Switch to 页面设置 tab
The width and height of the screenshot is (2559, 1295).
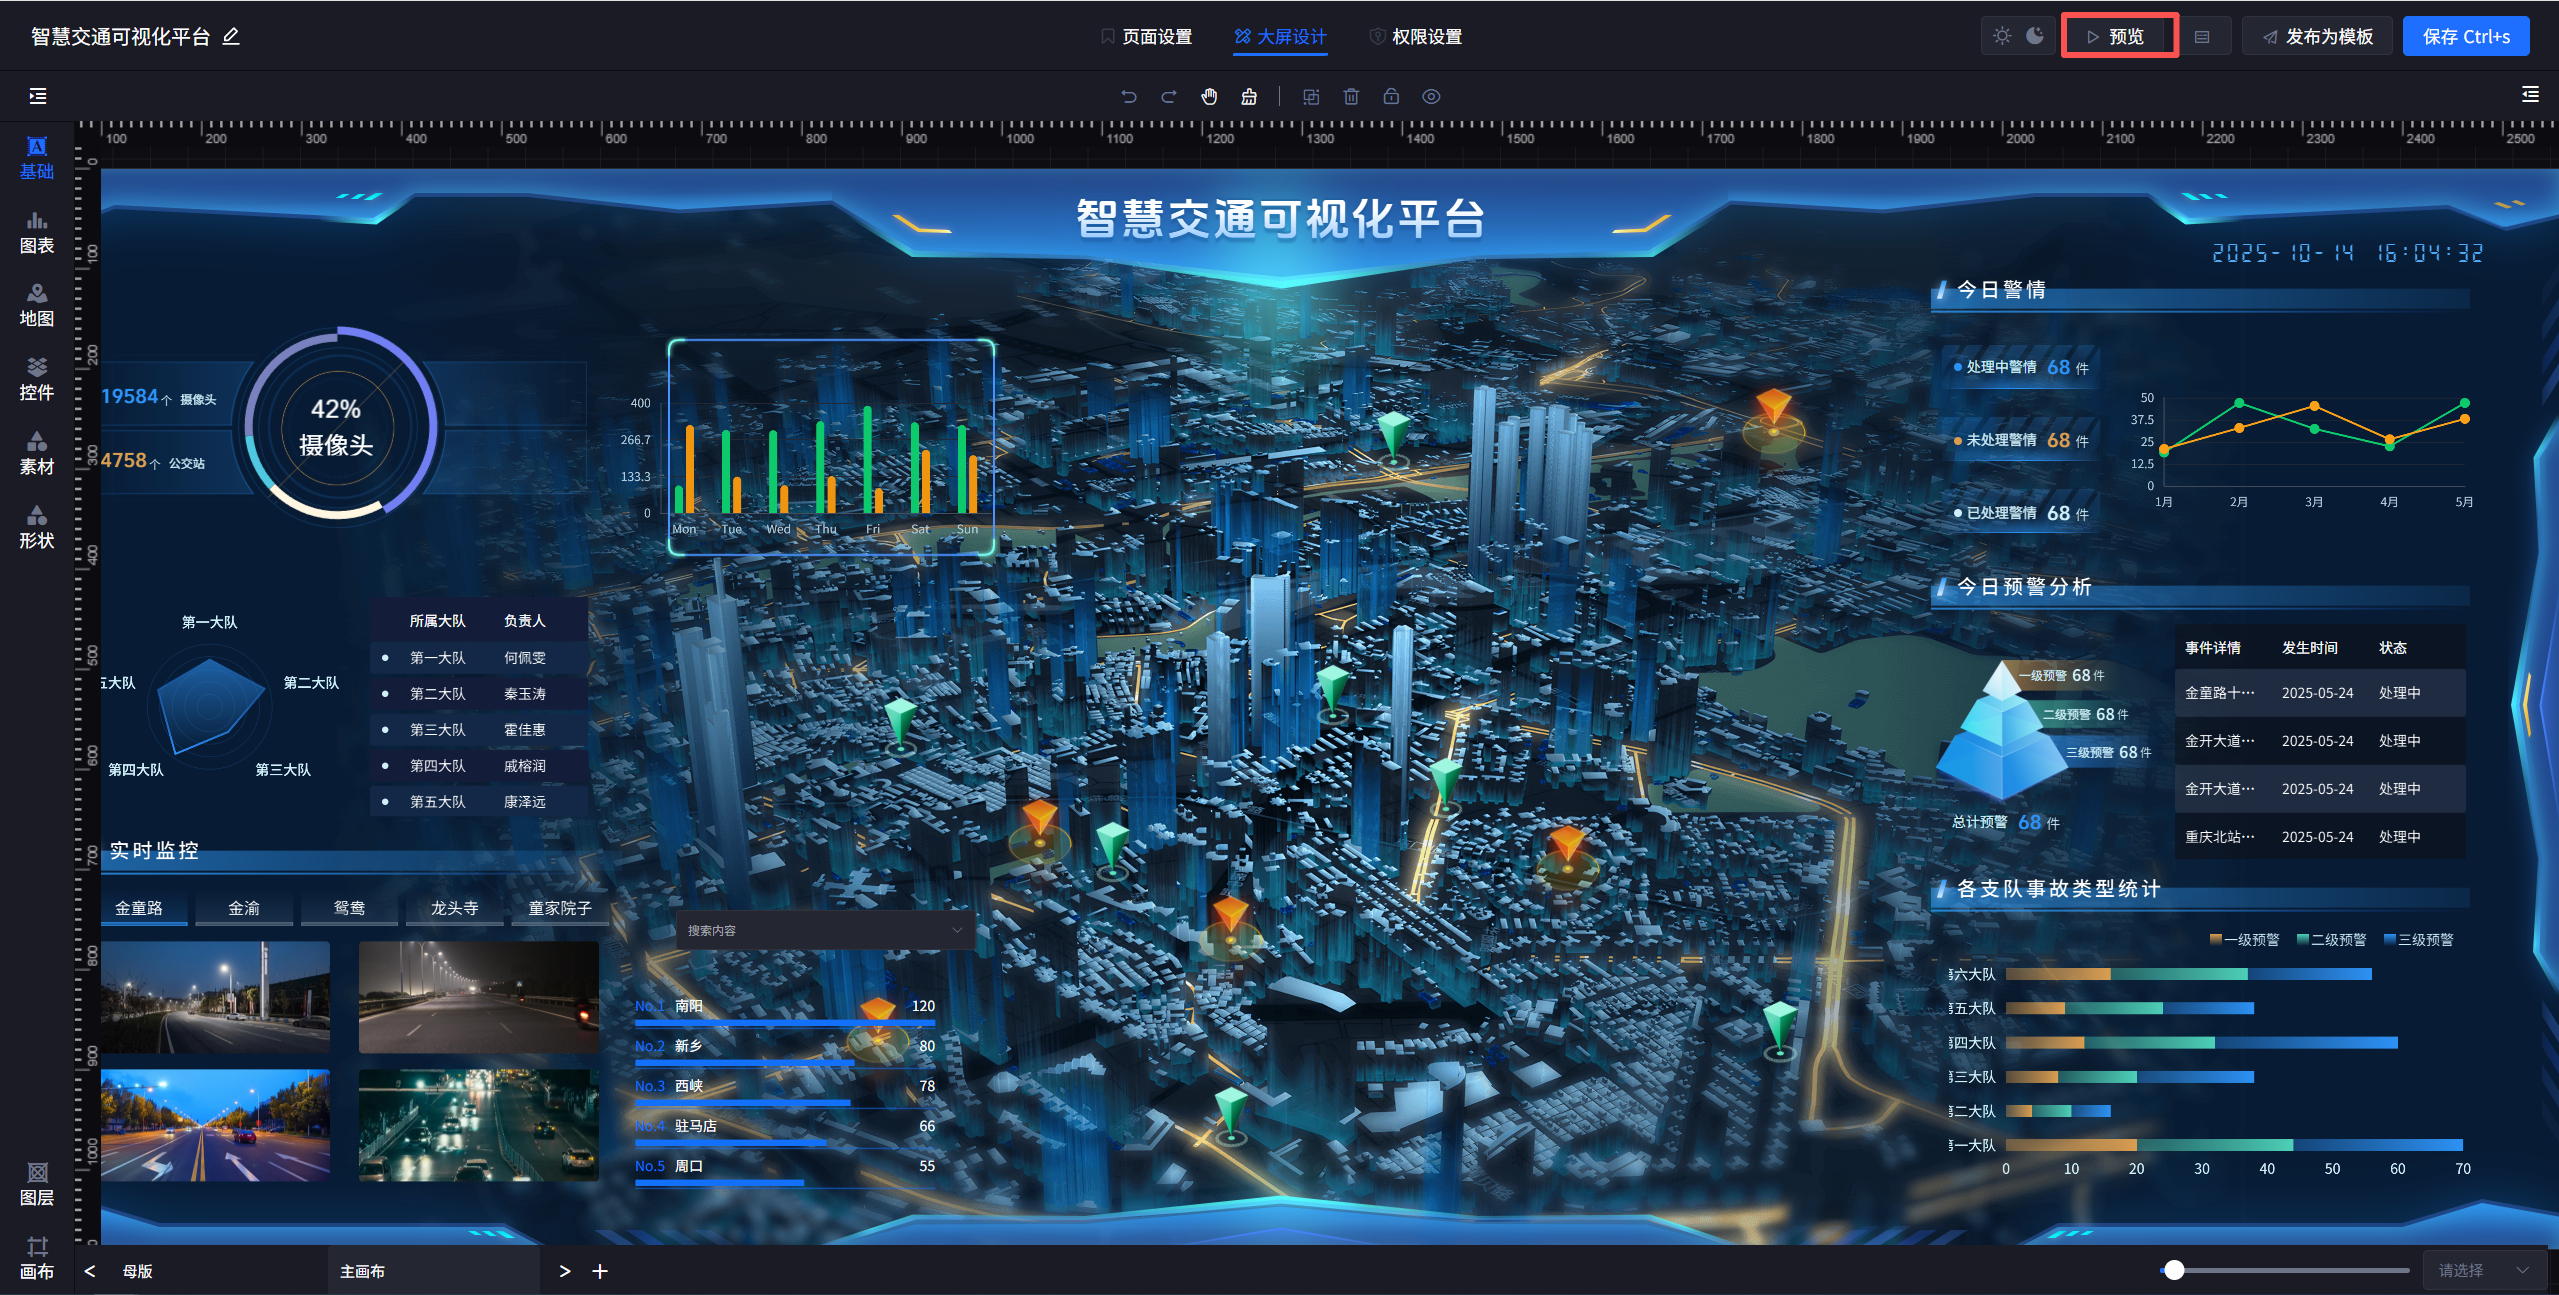pos(1146,37)
